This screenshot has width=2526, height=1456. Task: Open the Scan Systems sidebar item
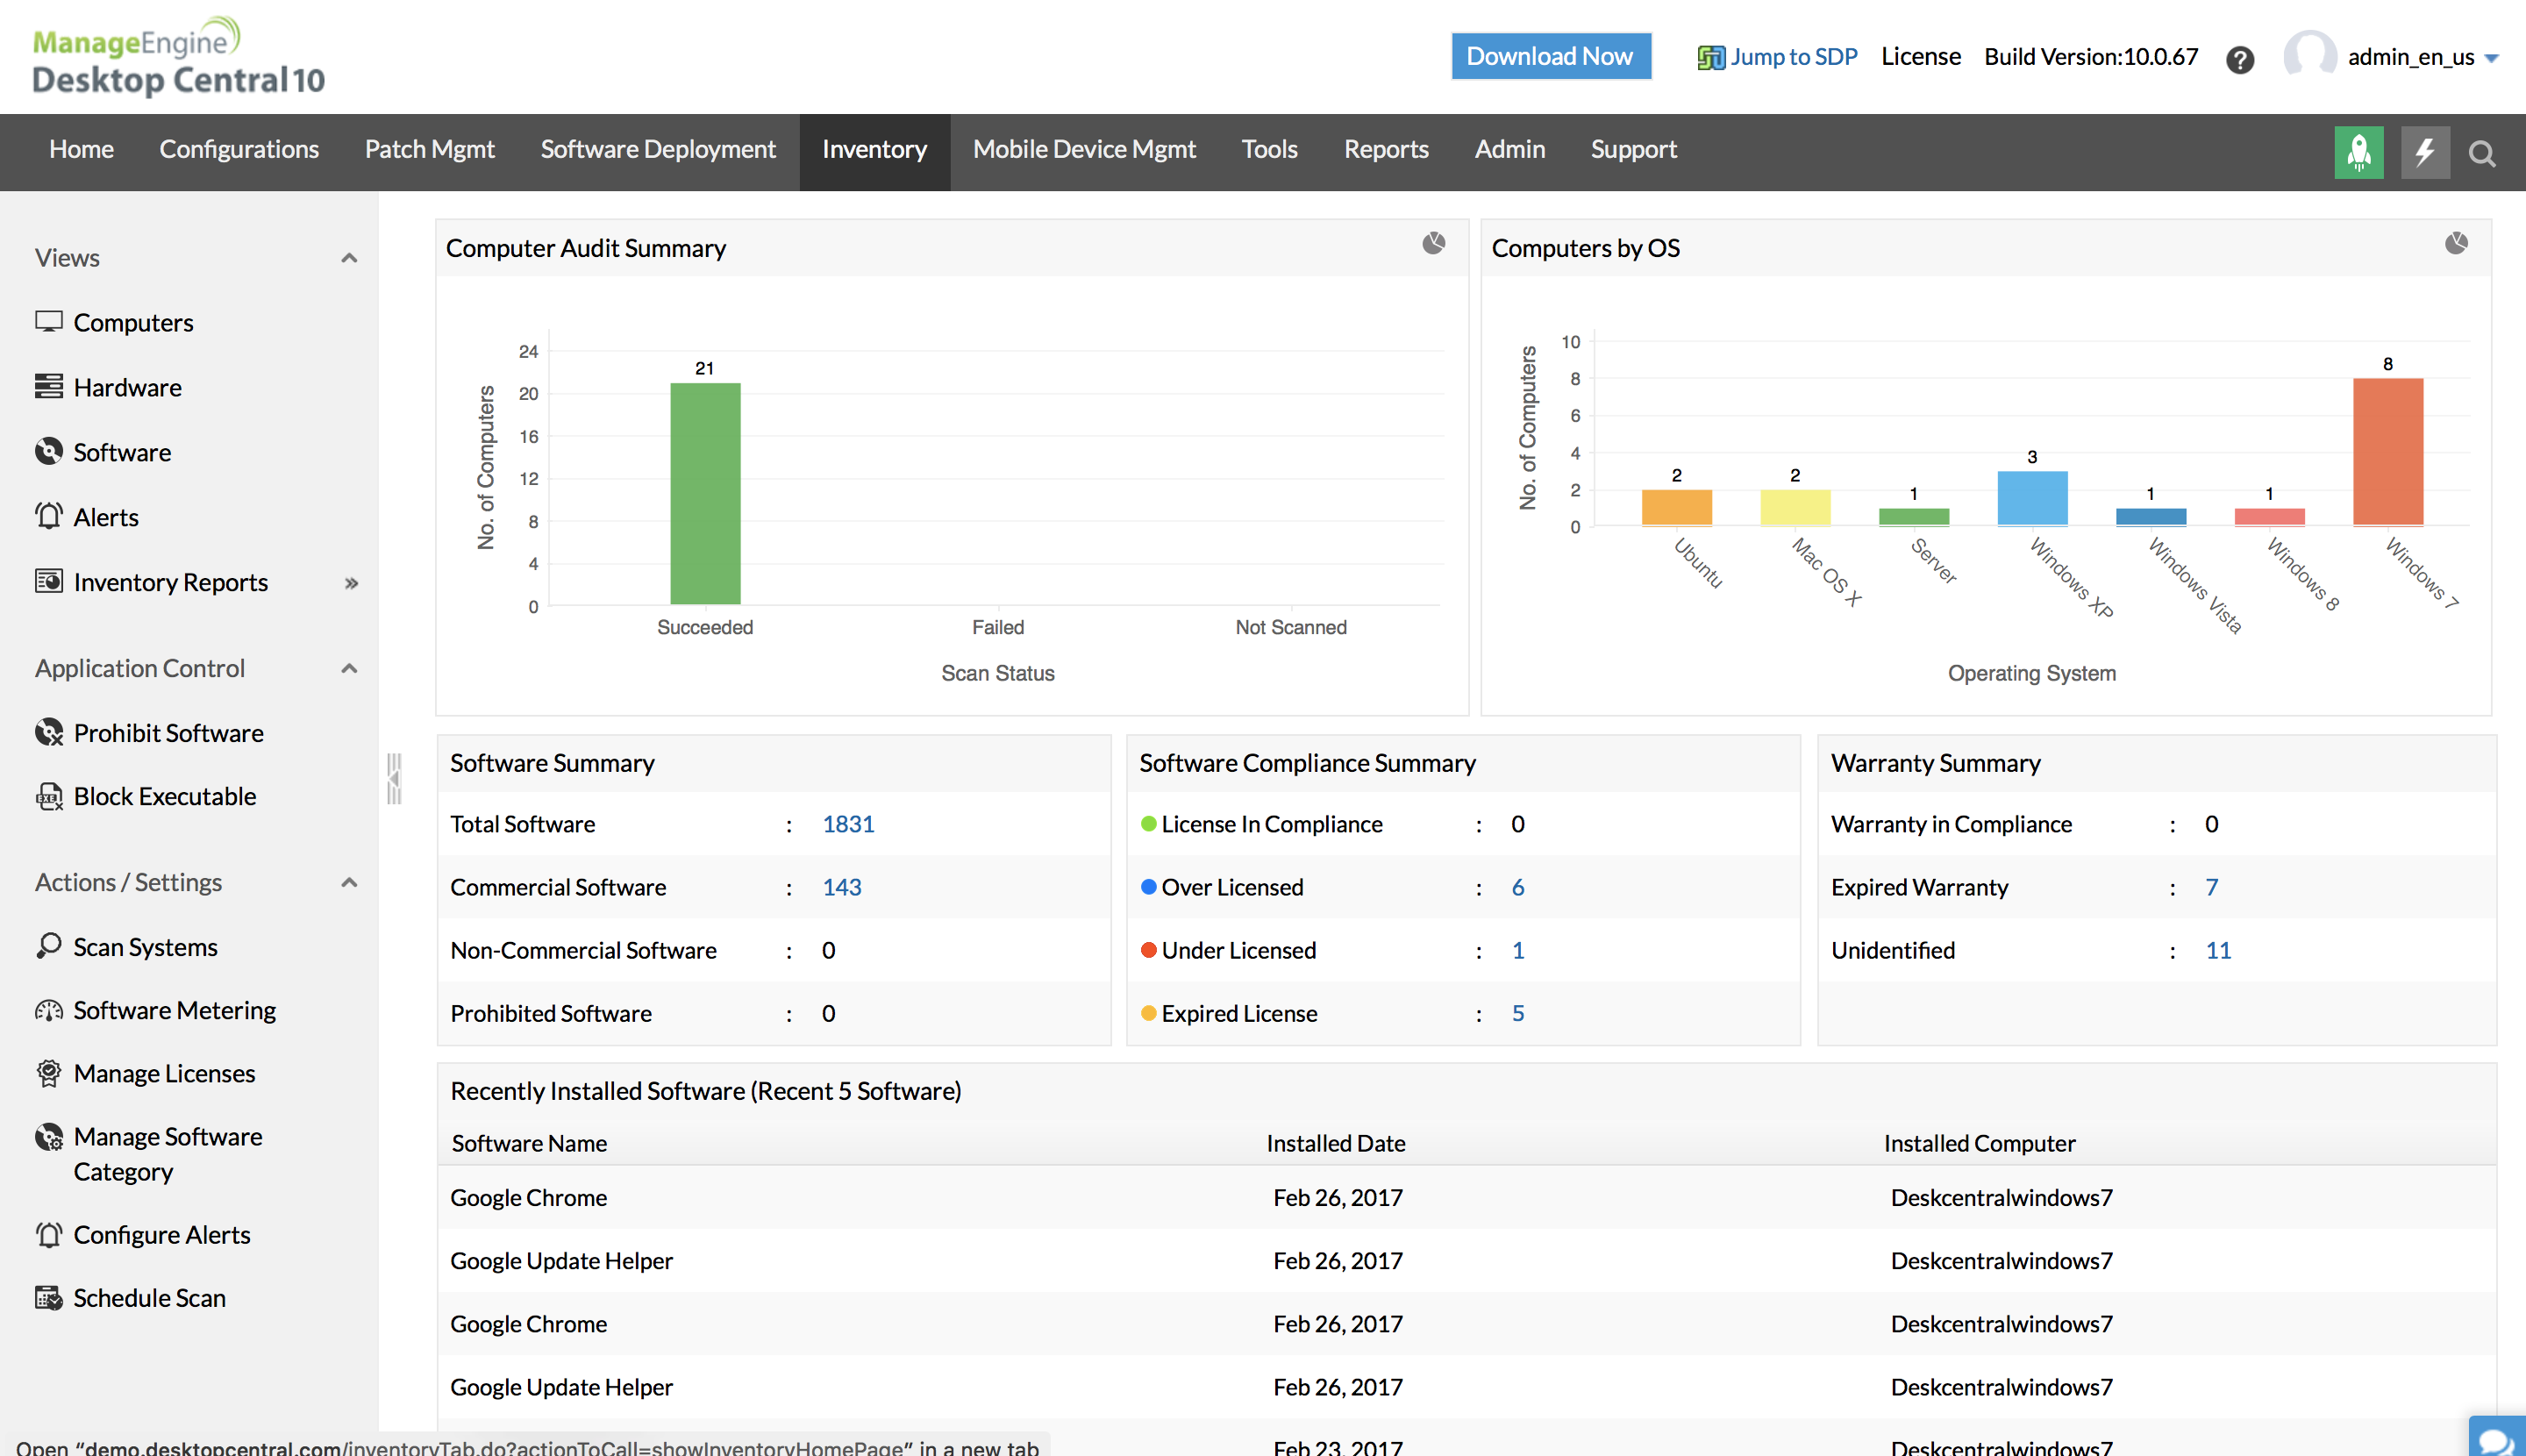click(x=145, y=946)
